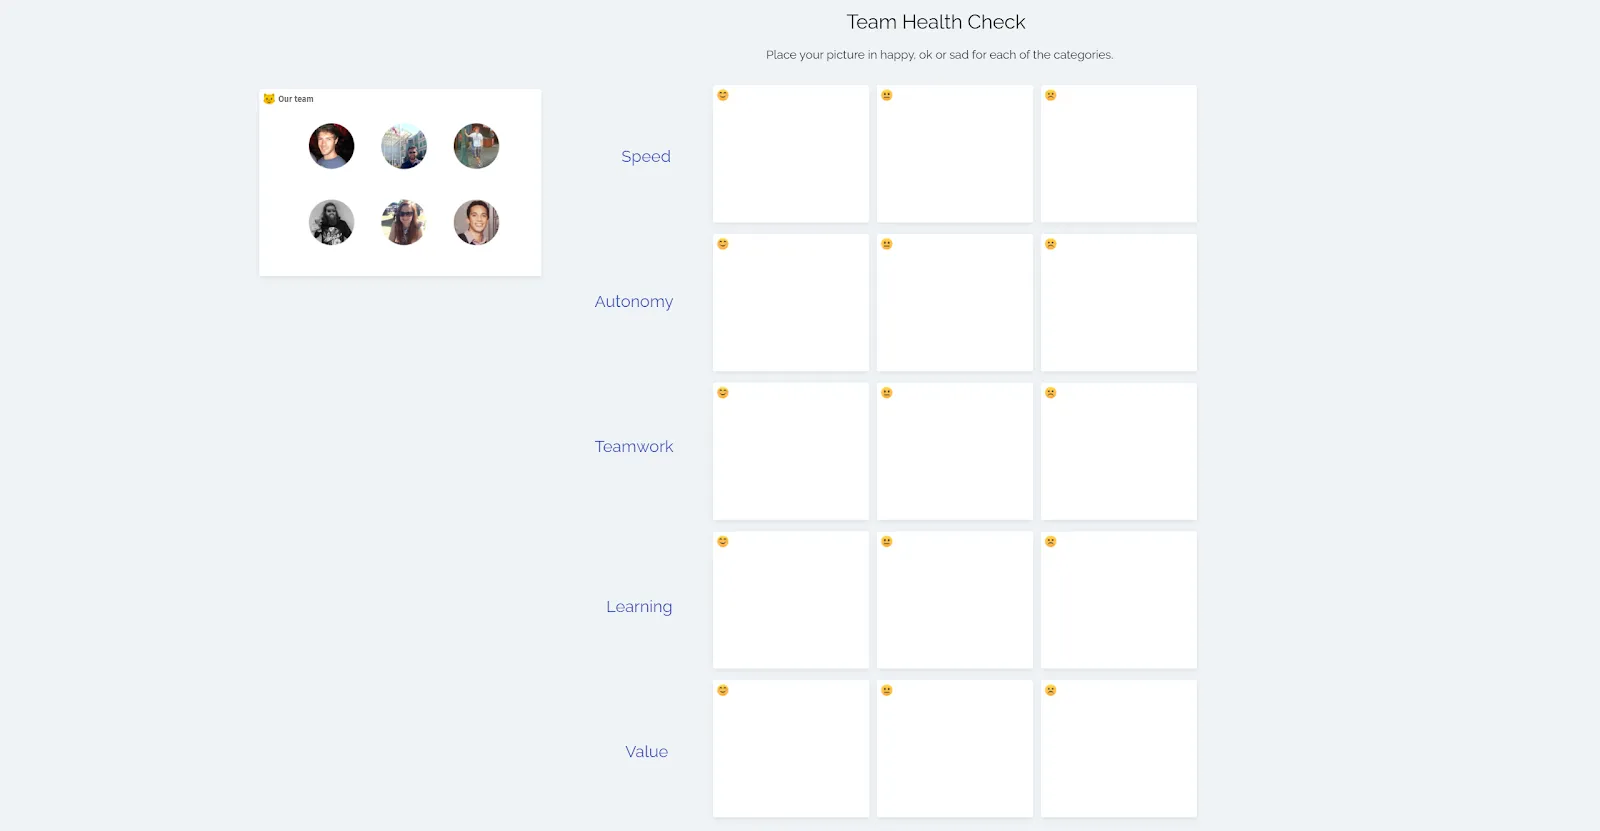Click the cat emoji beside Our team
Image resolution: width=1600 pixels, height=831 pixels.
click(268, 98)
